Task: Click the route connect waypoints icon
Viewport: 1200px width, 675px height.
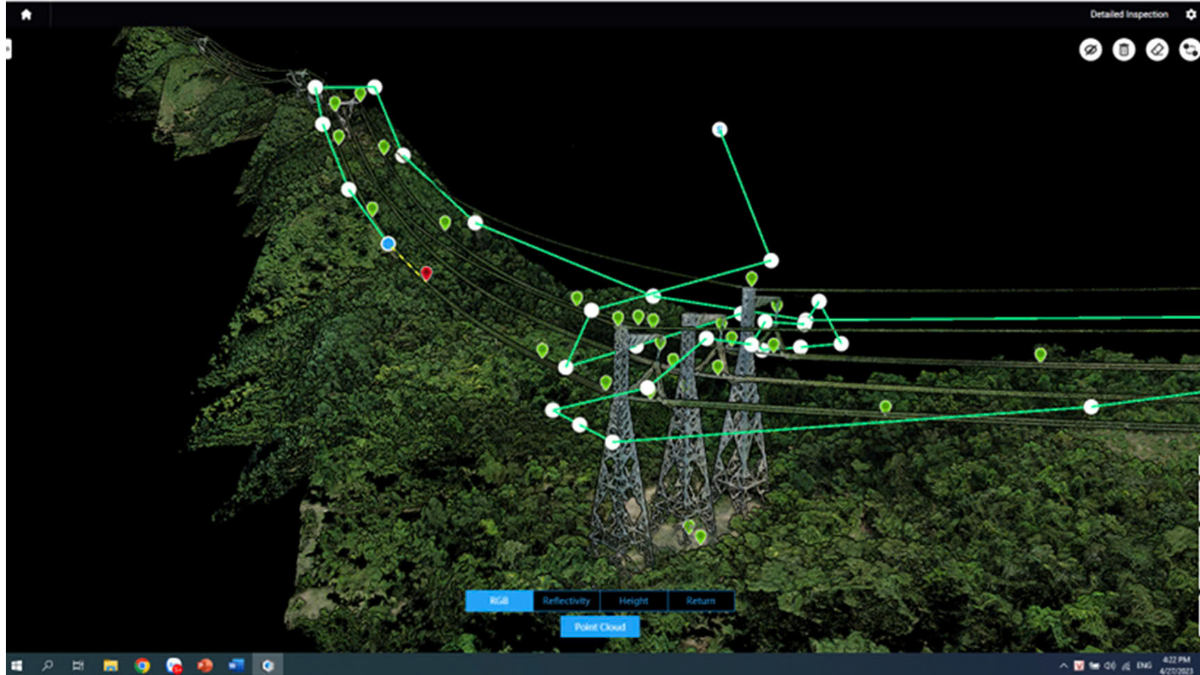Action: tap(1189, 50)
